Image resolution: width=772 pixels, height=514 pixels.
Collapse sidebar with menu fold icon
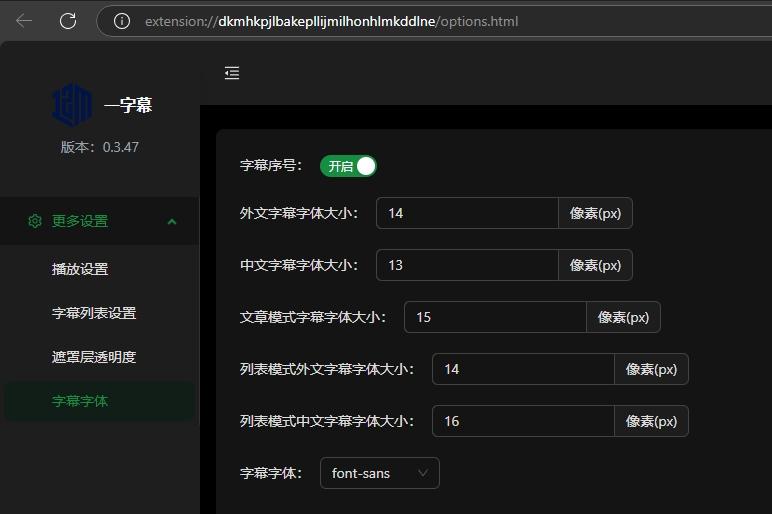tap(232, 73)
